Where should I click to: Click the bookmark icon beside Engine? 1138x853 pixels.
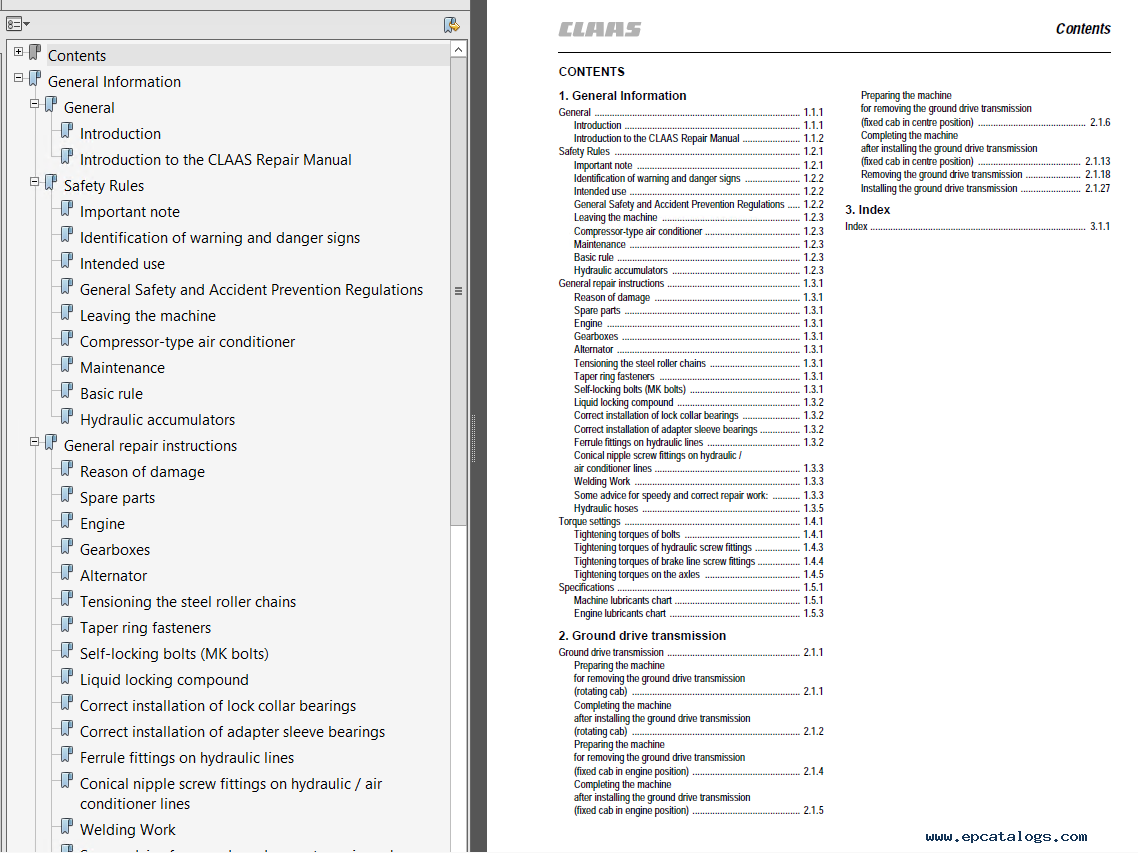[67, 522]
